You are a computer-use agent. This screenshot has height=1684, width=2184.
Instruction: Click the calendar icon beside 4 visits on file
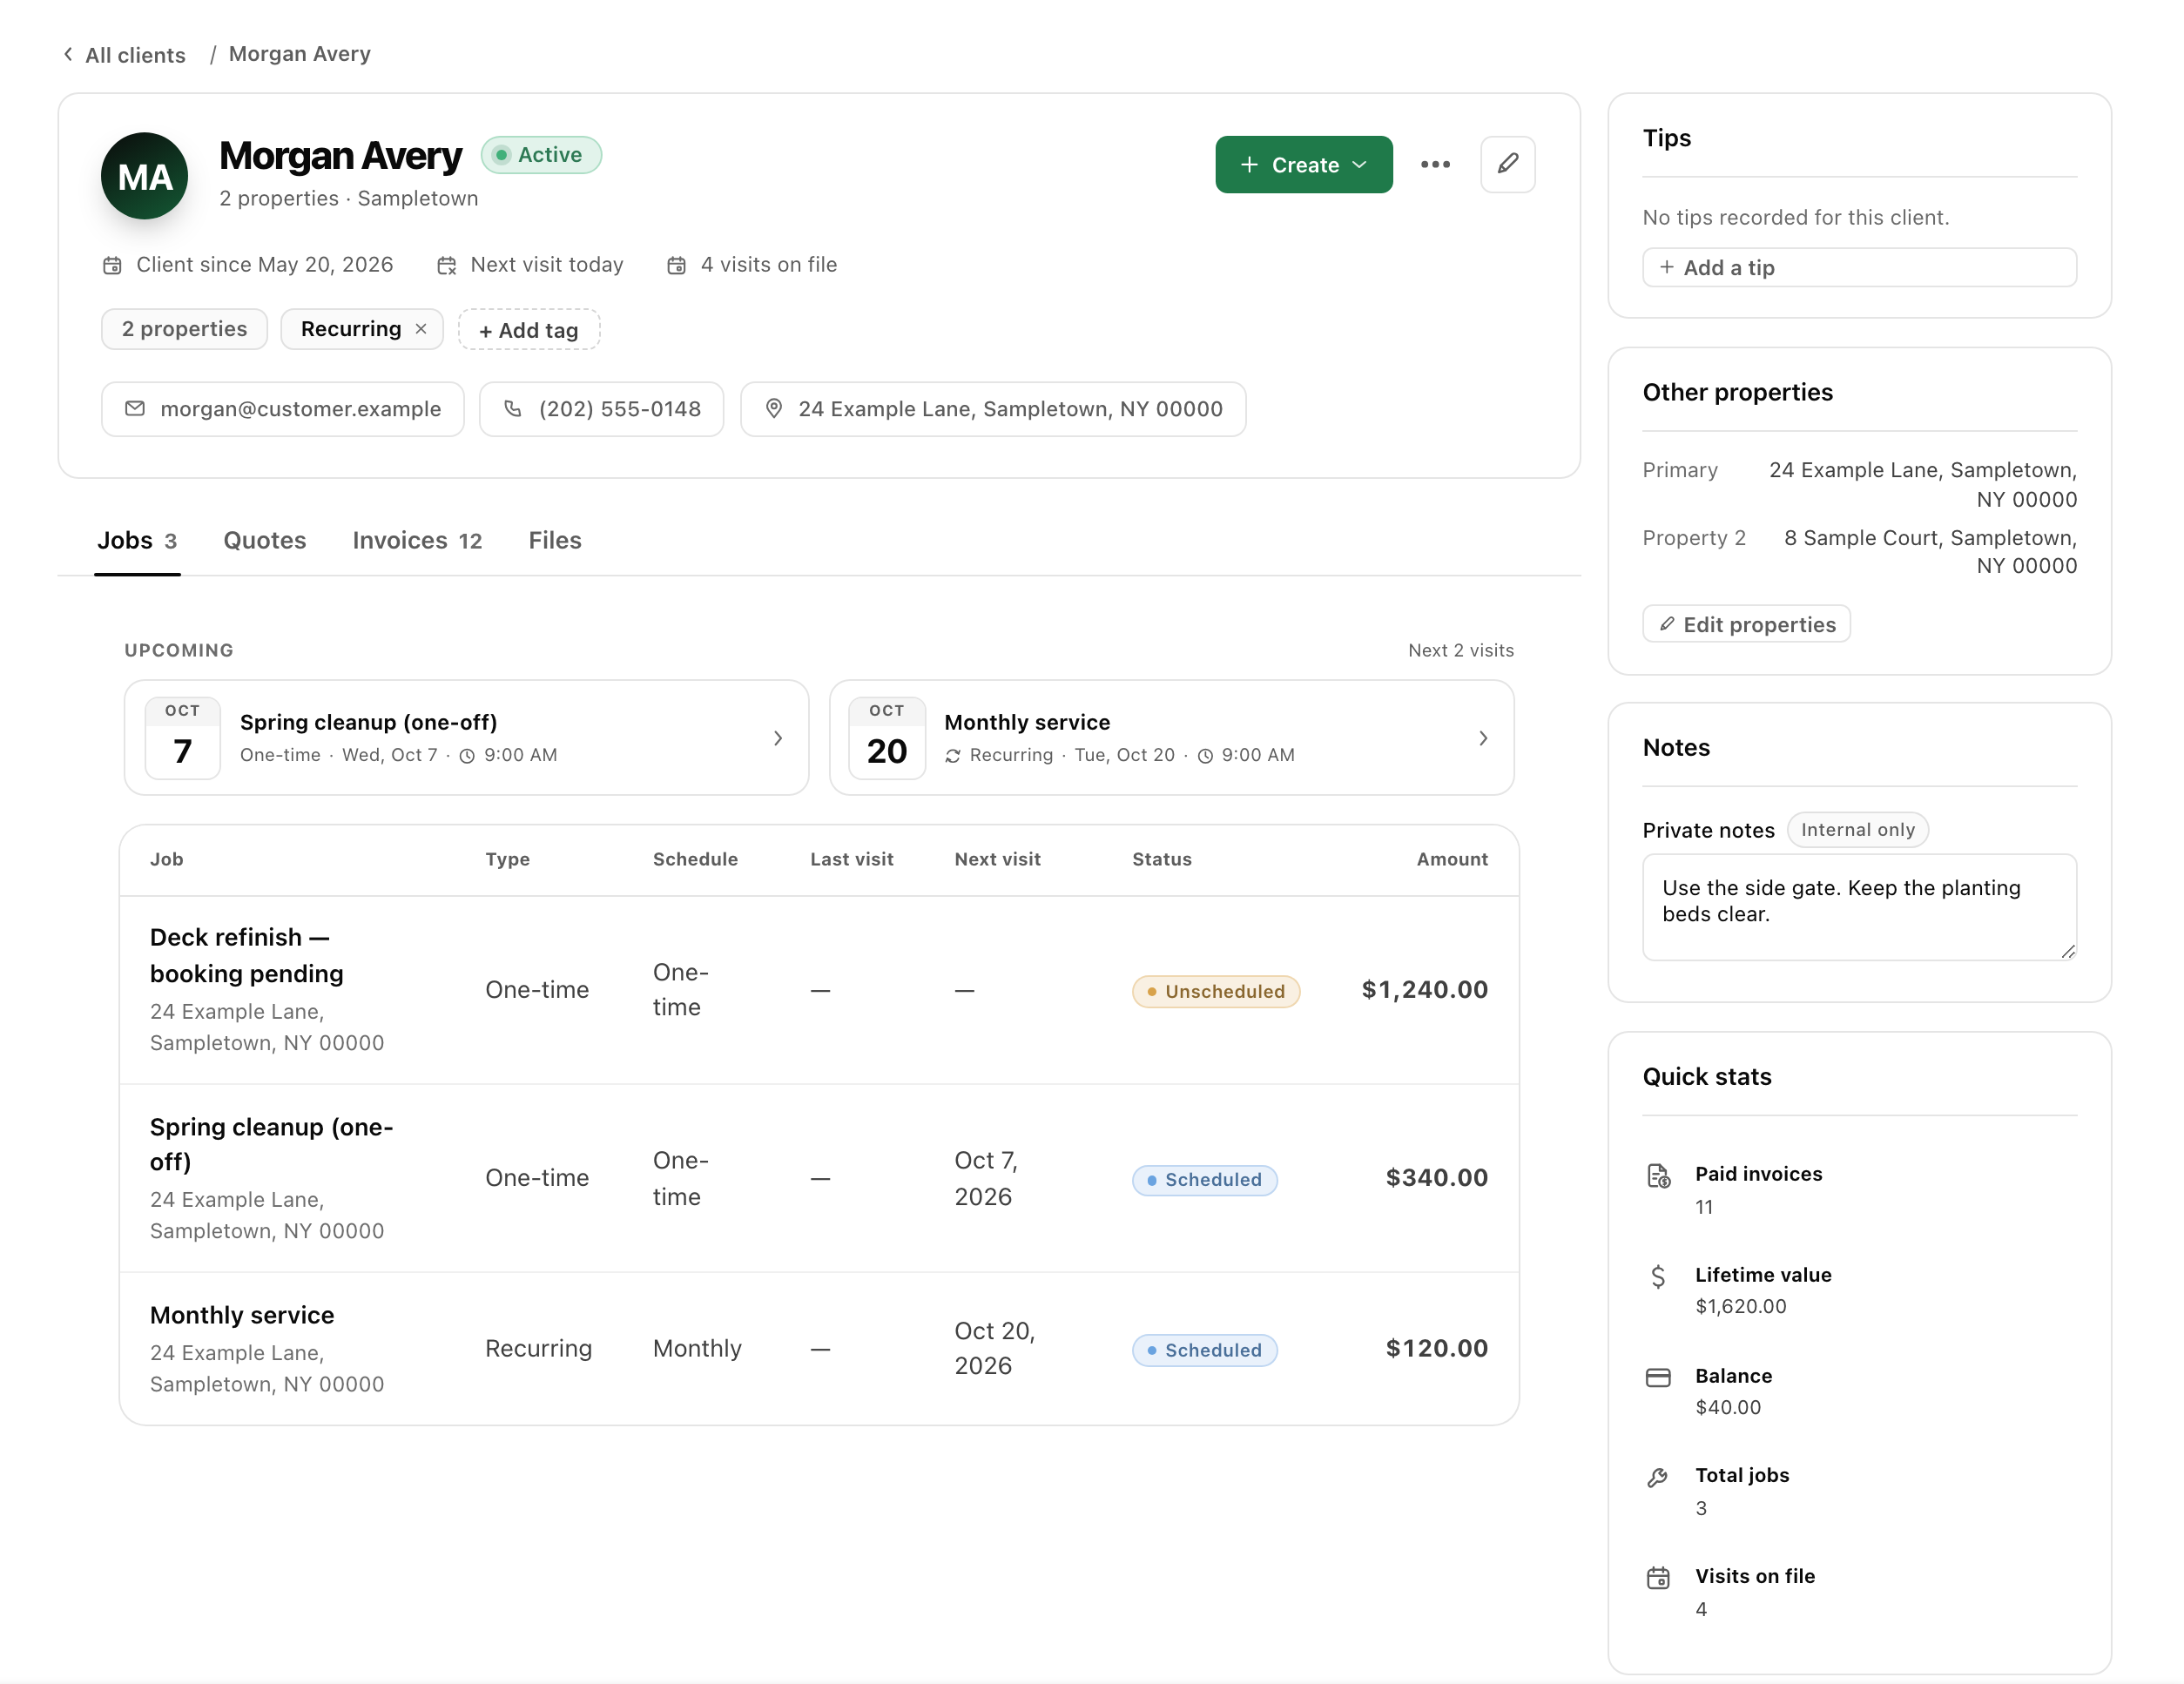click(677, 265)
